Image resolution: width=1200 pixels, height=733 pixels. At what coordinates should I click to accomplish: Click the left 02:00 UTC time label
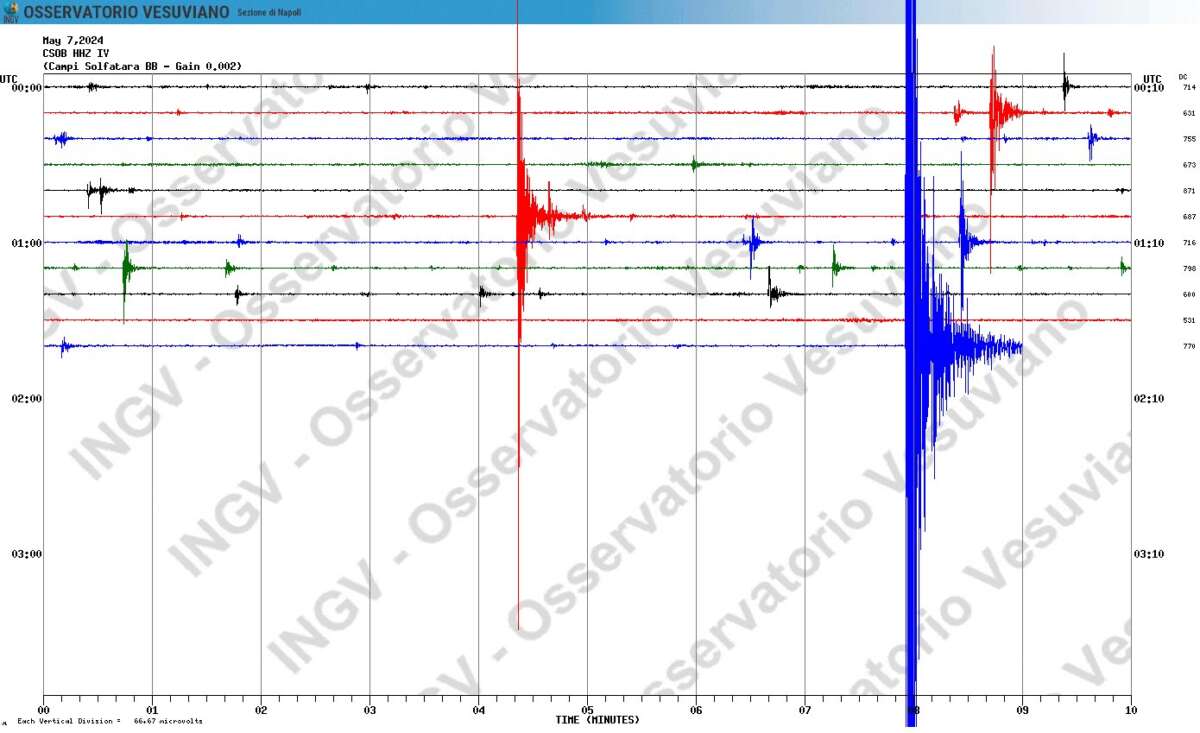(27, 399)
